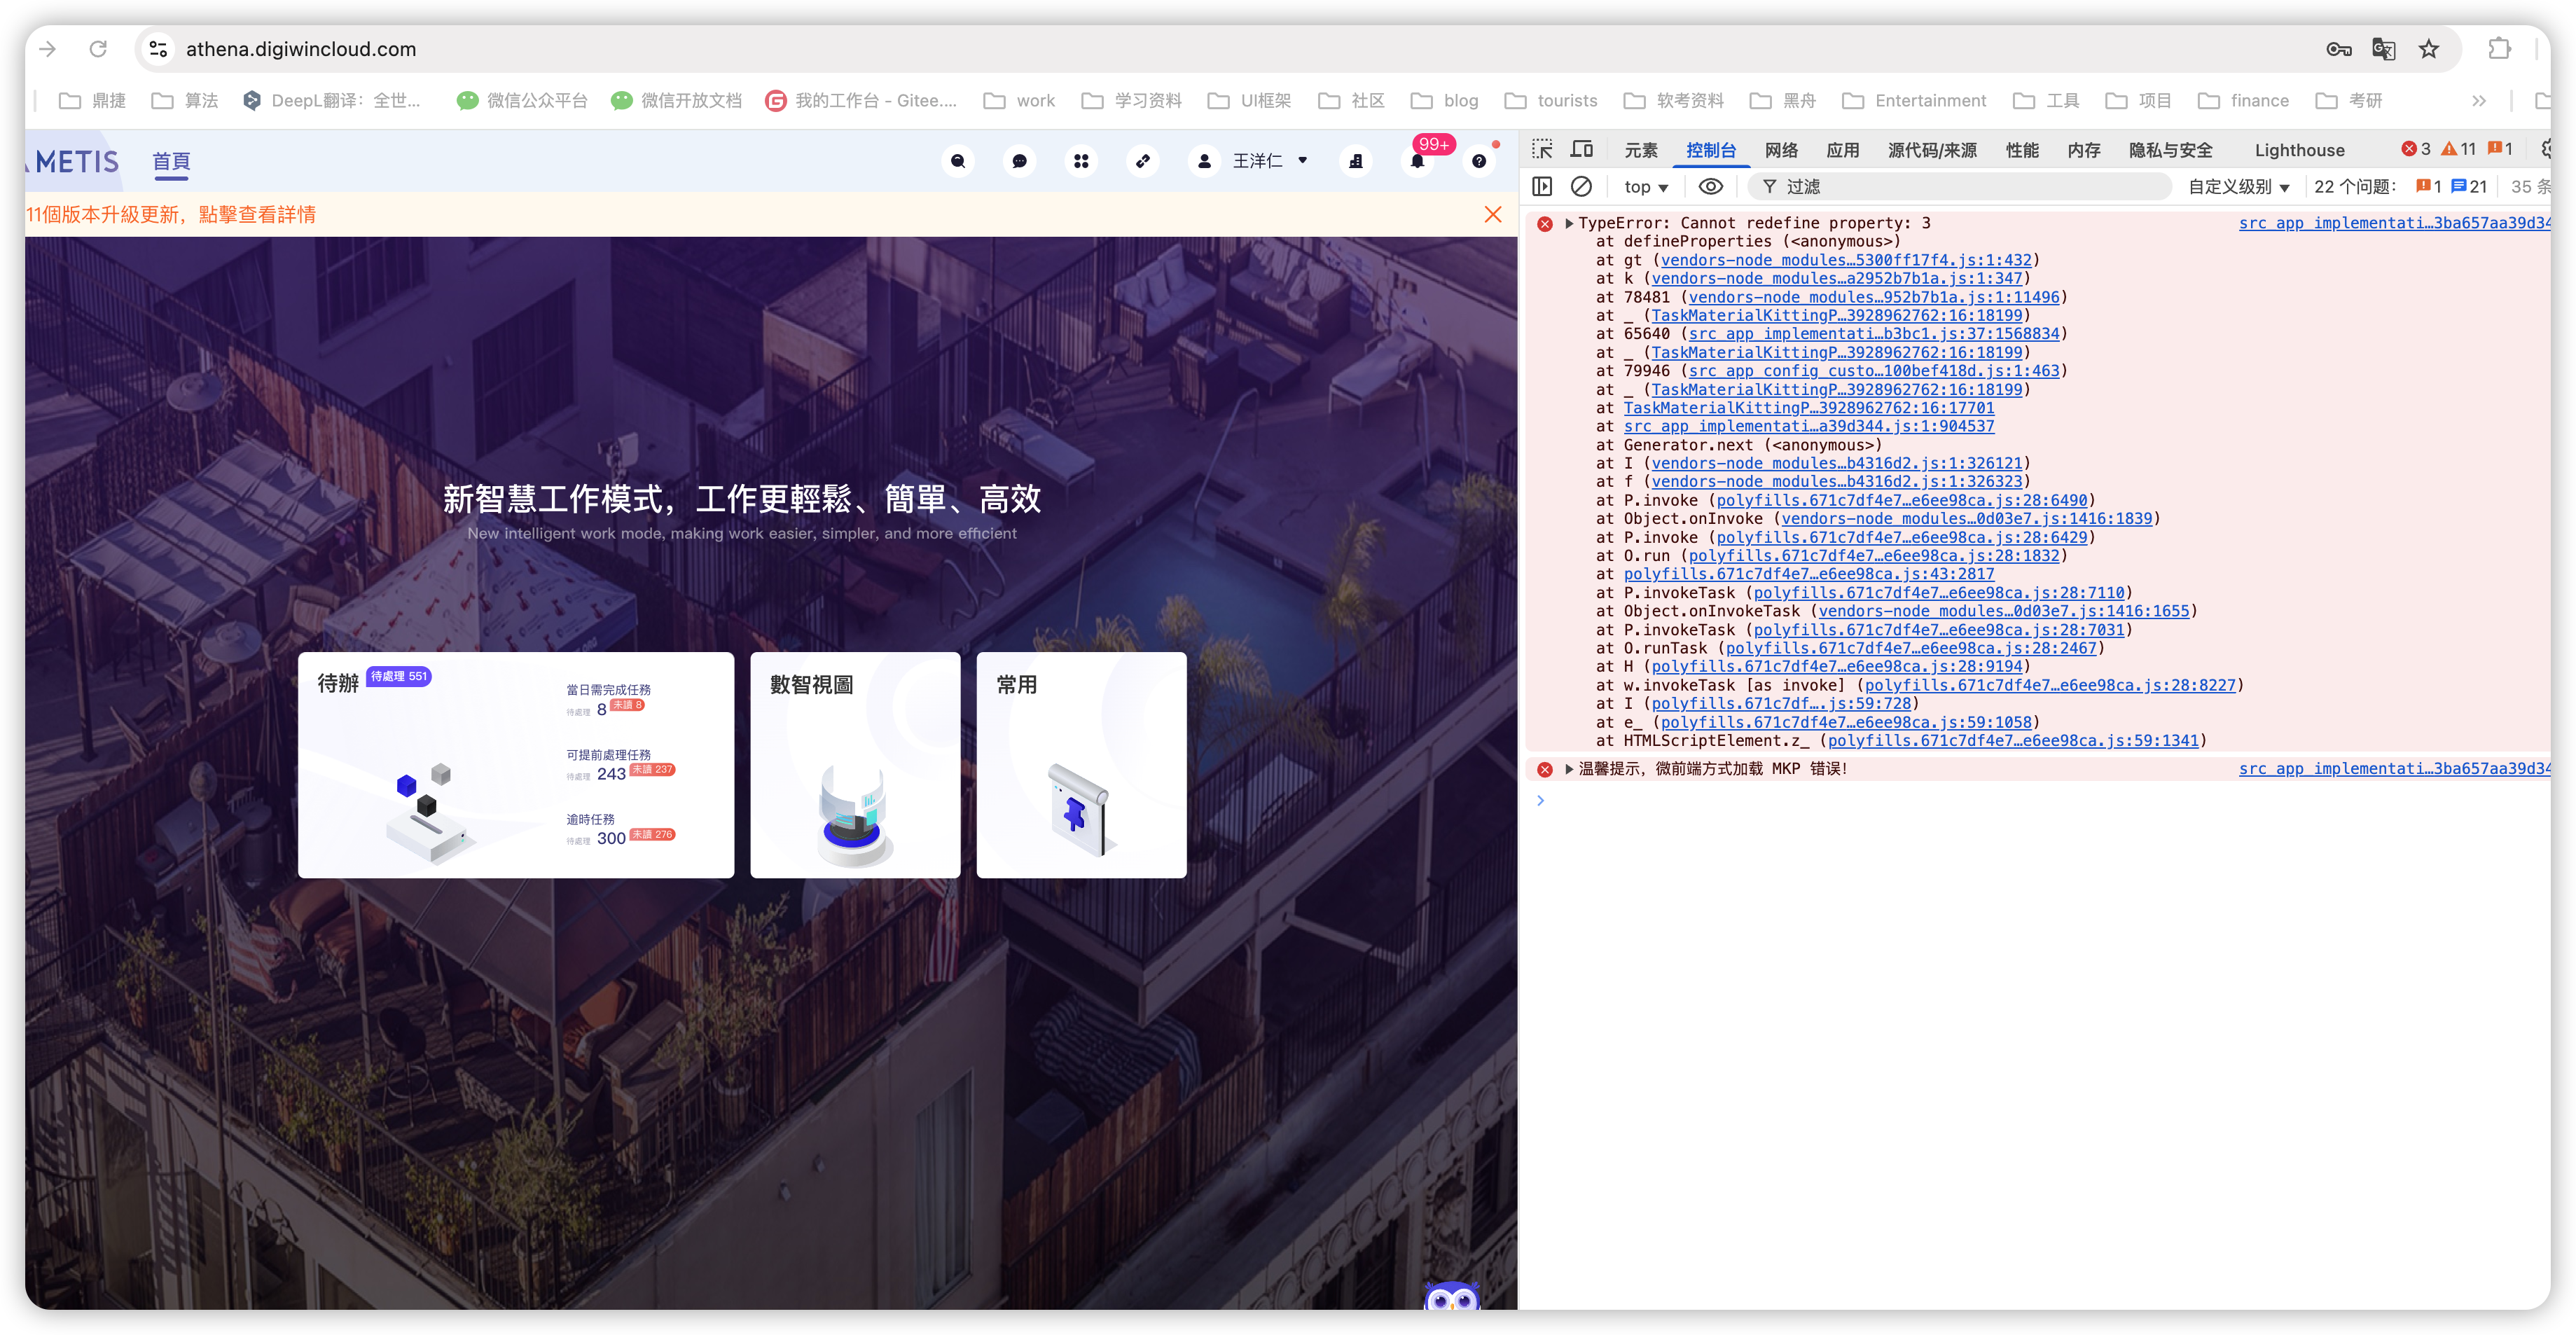Click the notification bell with 99+ badge
This screenshot has width=2576, height=1335.
1417,161
